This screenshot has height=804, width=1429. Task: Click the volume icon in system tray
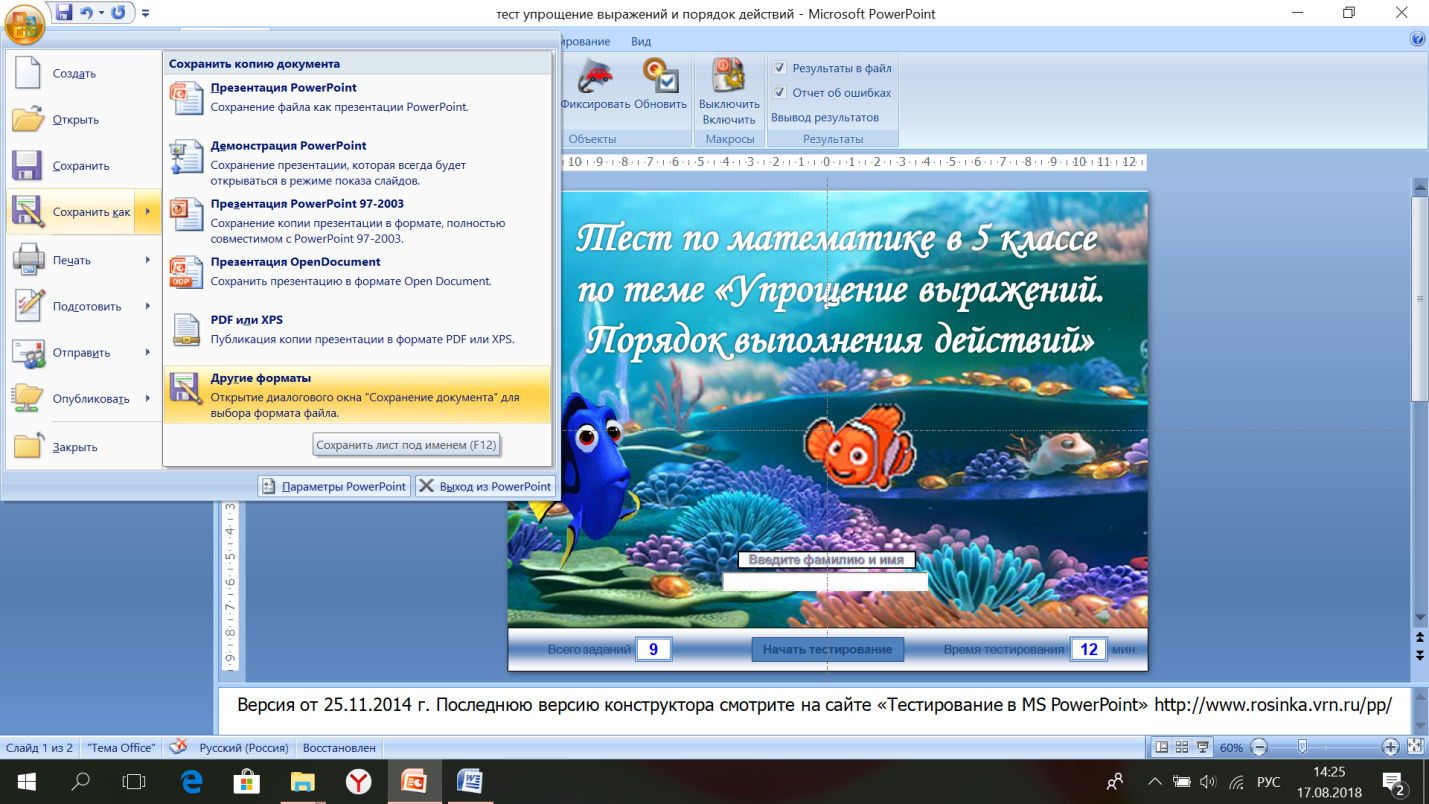tap(1208, 782)
